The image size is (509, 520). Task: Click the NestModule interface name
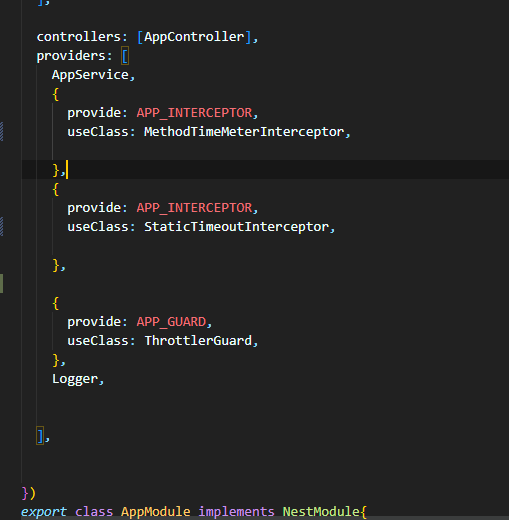pos(321,512)
